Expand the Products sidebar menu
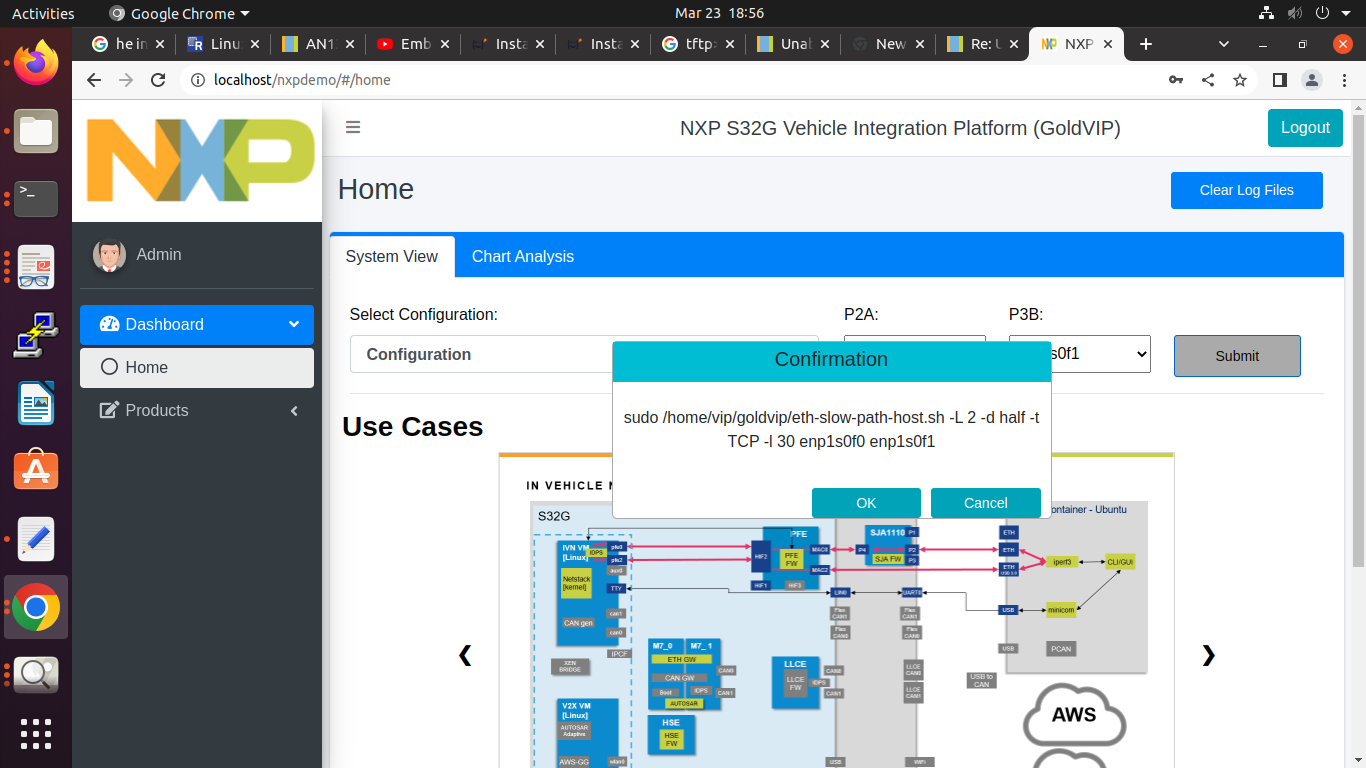The image size is (1366, 768). pyautogui.click(x=197, y=411)
